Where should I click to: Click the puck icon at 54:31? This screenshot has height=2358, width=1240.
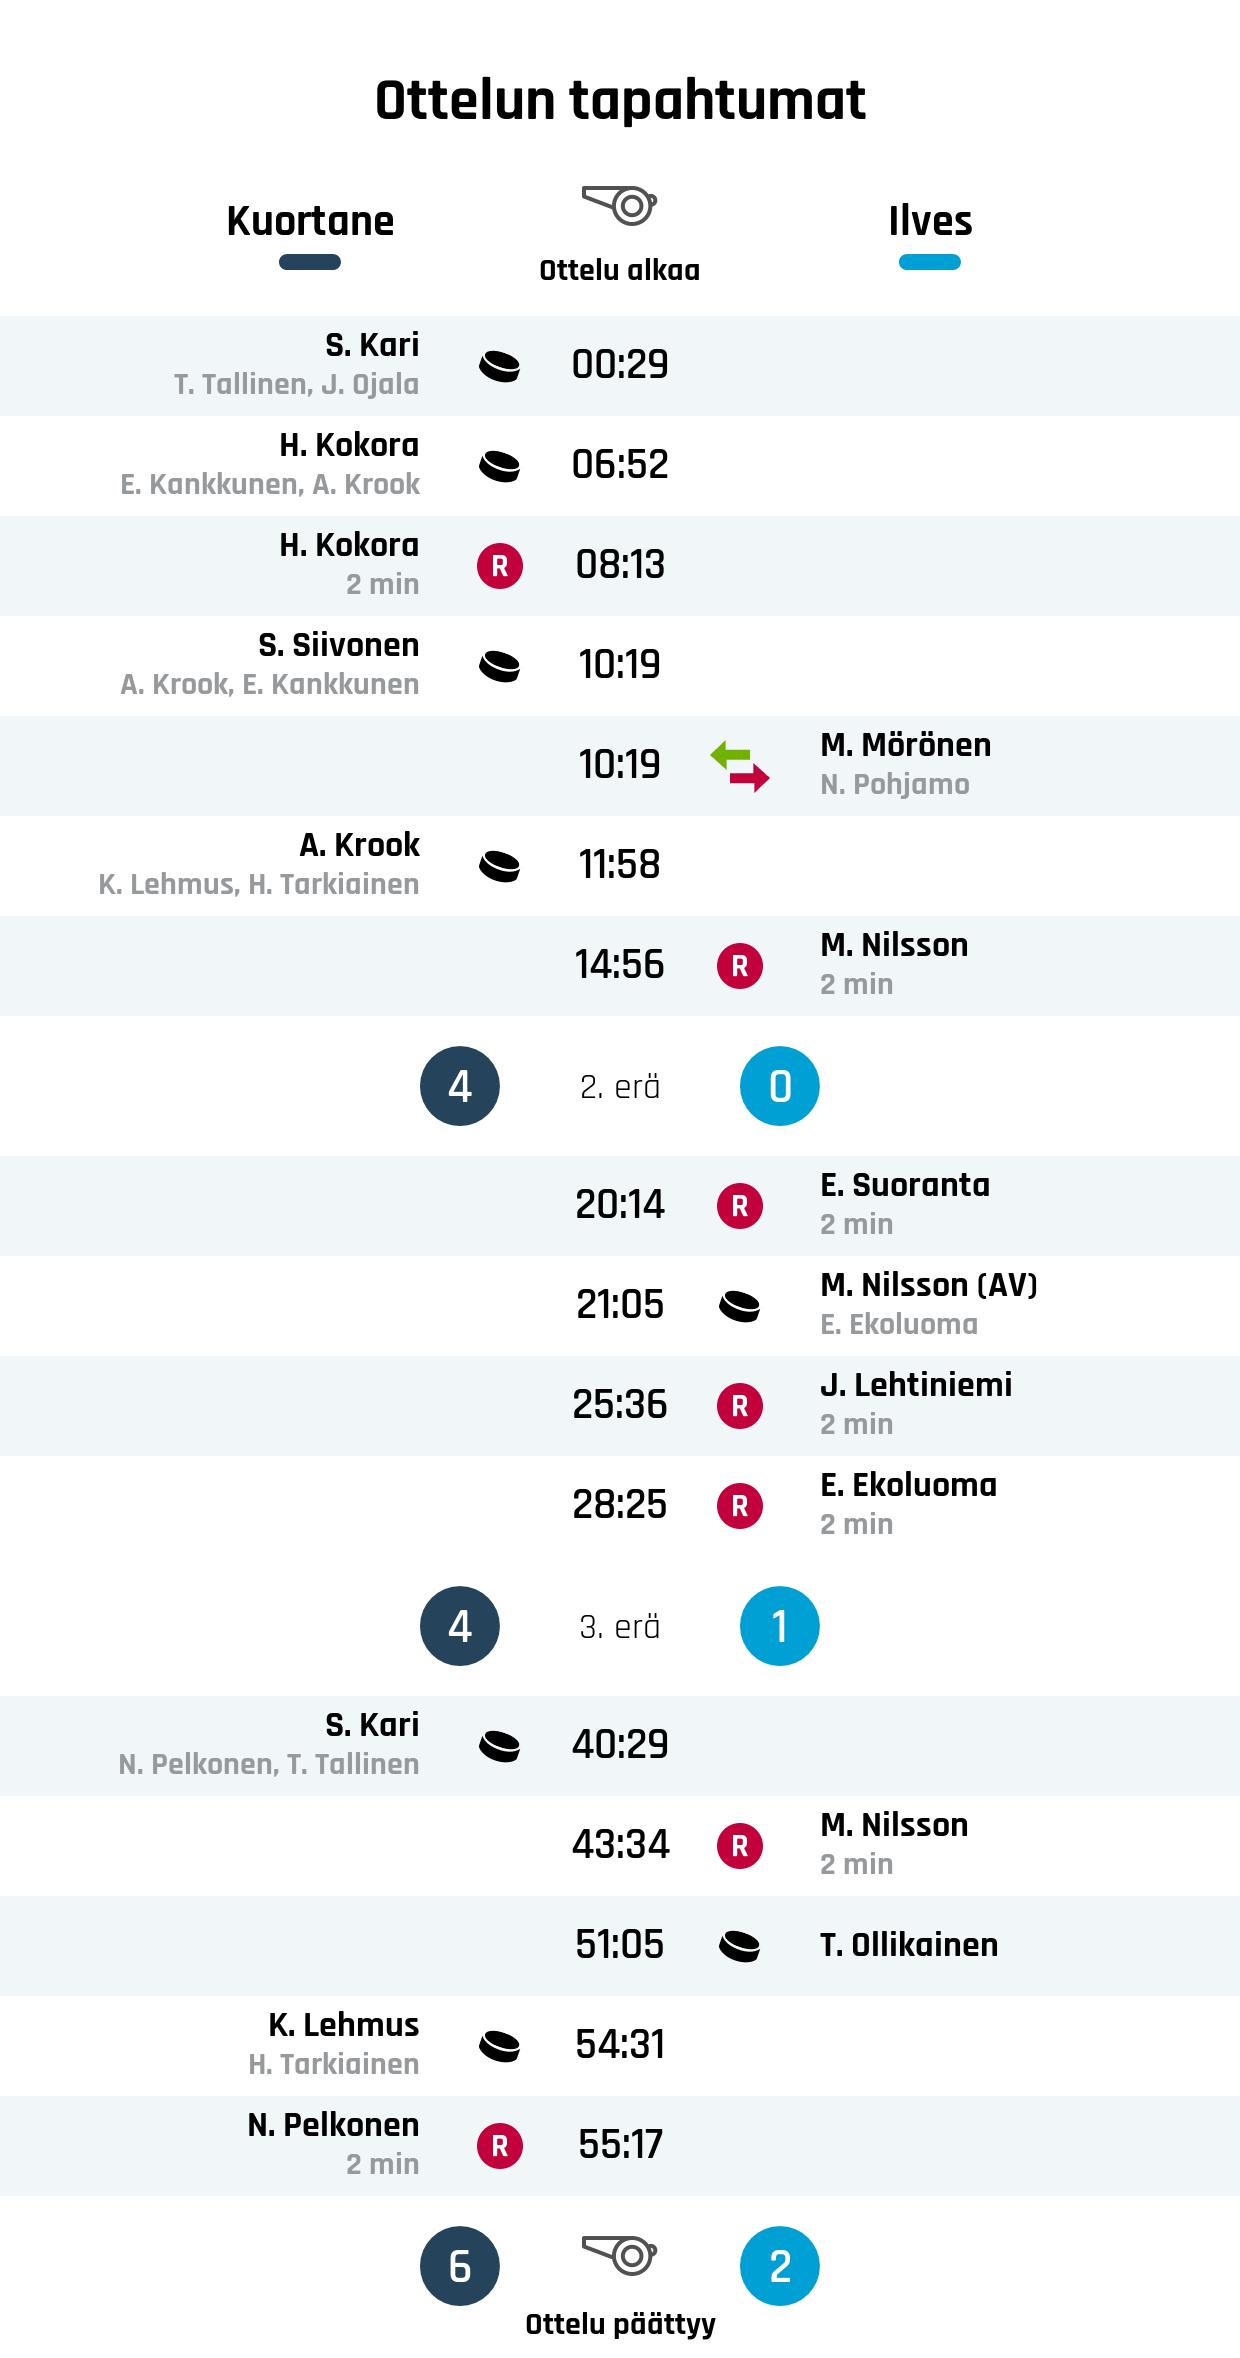click(499, 2046)
